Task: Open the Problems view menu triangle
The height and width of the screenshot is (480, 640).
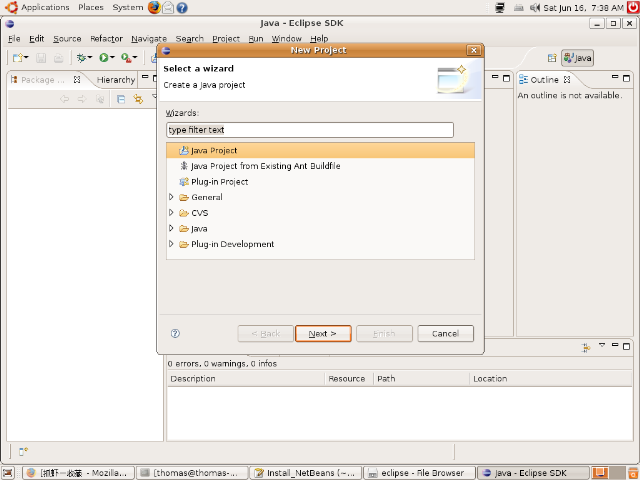Action: click(602, 345)
